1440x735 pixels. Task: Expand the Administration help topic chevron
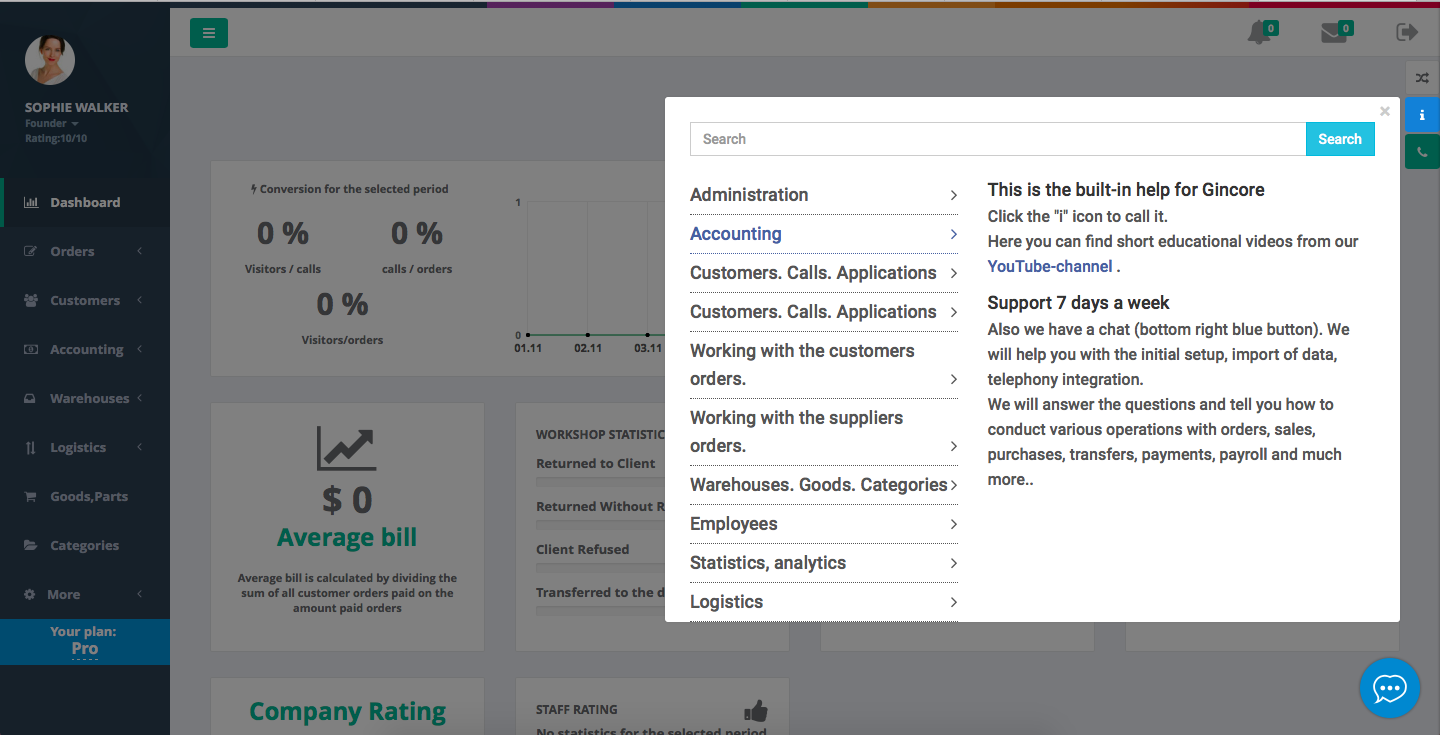(954, 196)
